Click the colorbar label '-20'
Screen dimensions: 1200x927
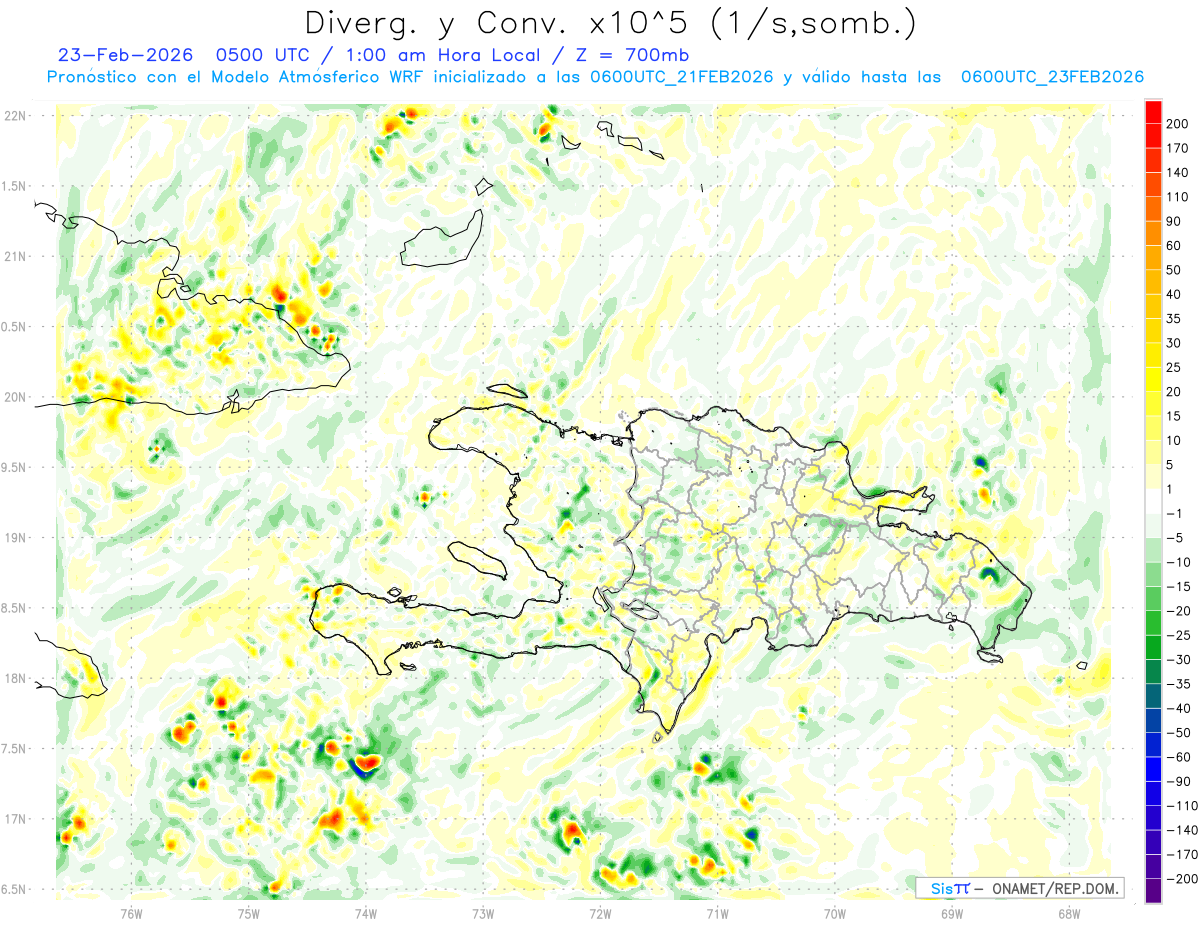click(x=1180, y=611)
